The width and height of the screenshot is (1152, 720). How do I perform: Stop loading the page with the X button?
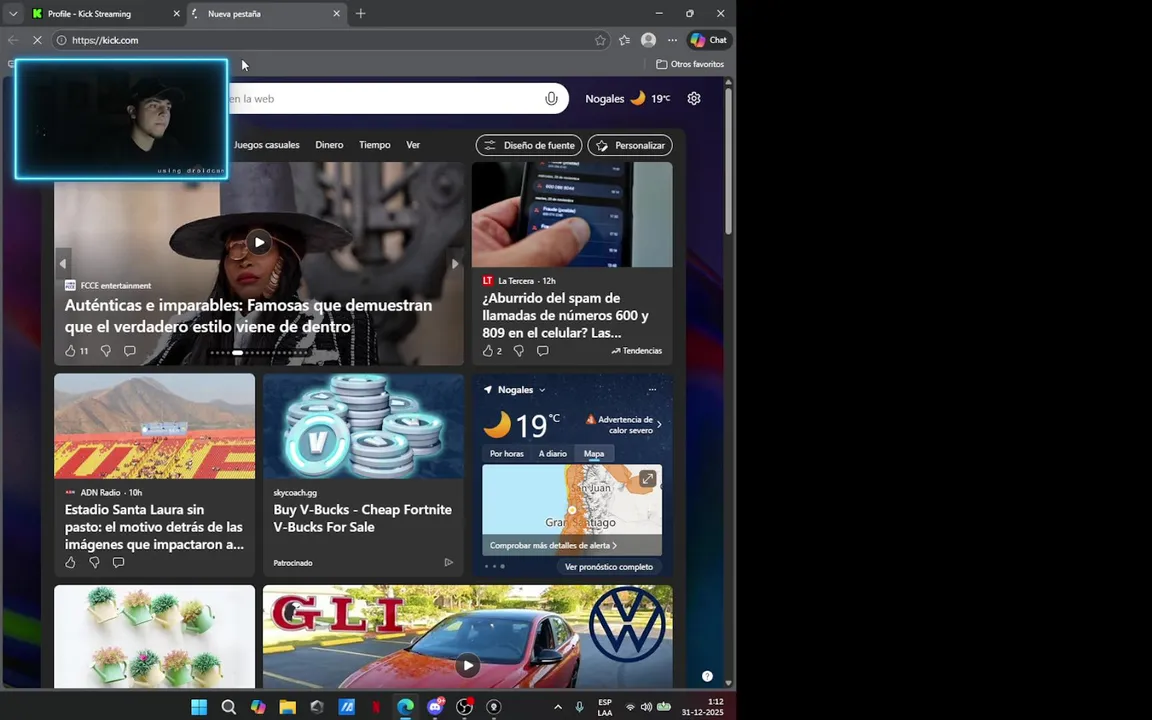coord(37,40)
